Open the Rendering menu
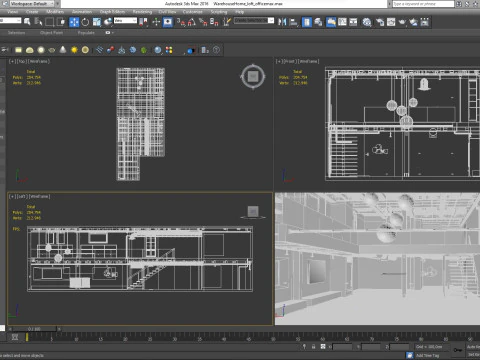Viewport: 480px width, 360px height. click(x=142, y=12)
